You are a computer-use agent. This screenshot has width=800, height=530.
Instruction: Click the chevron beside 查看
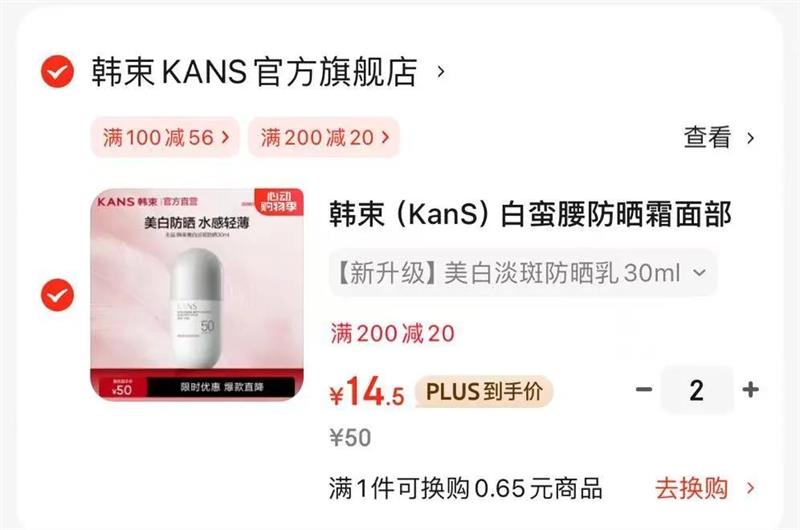tap(750, 138)
